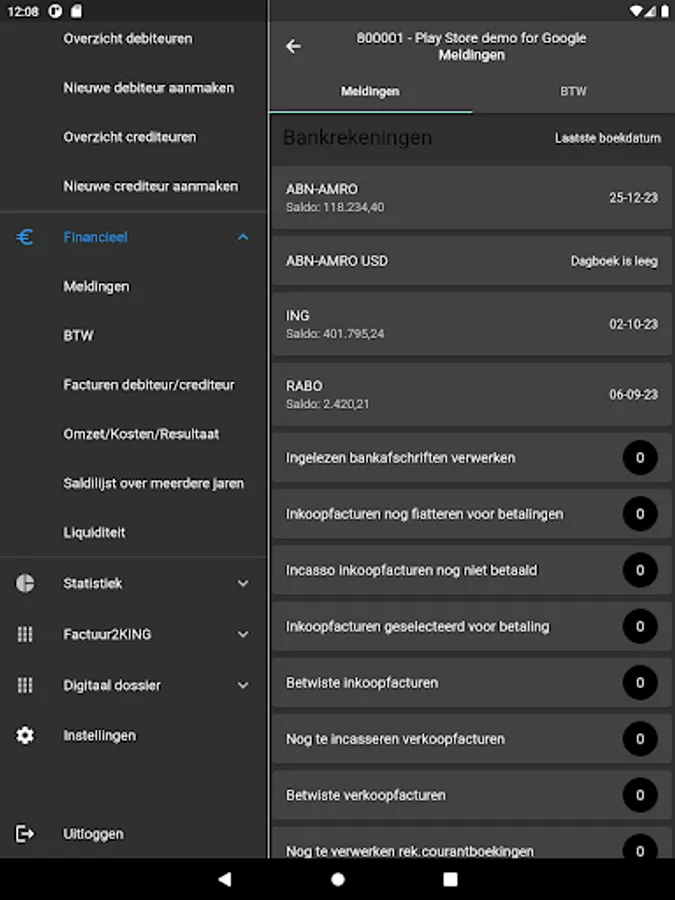Click the battery indicator in the status bar
This screenshot has height=900, width=675.
662,11
